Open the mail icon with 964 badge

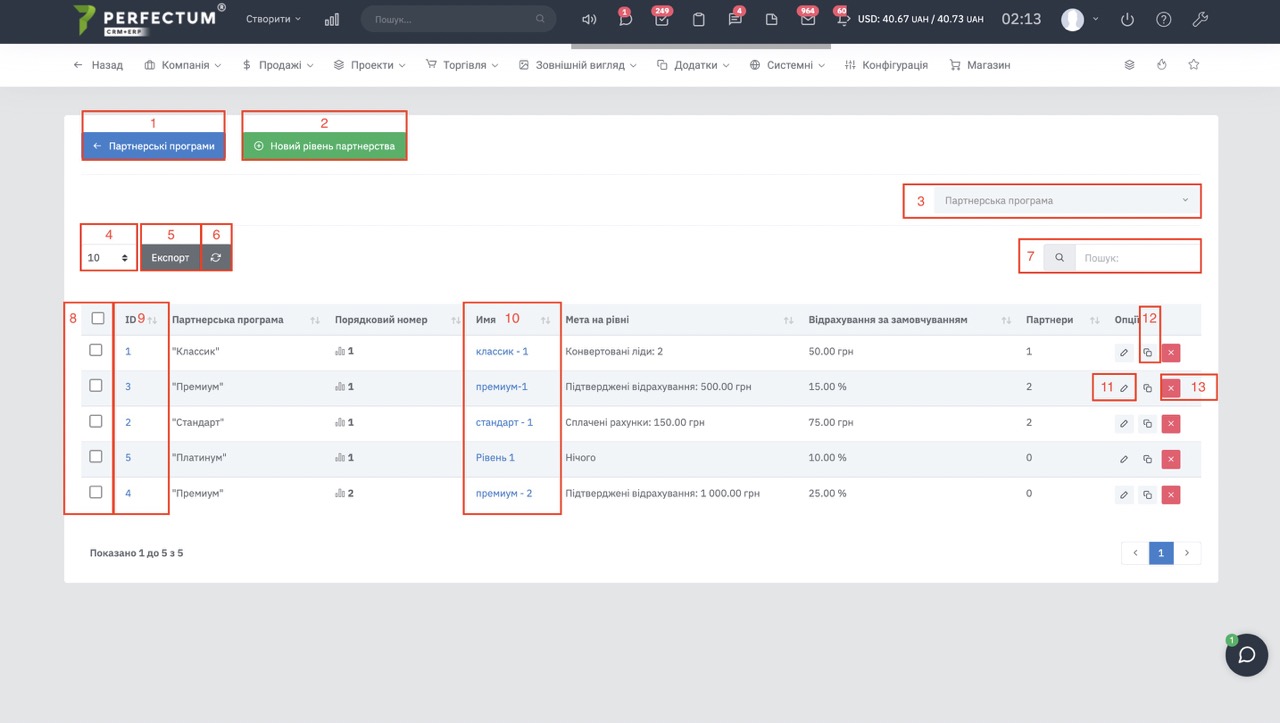[x=807, y=20]
